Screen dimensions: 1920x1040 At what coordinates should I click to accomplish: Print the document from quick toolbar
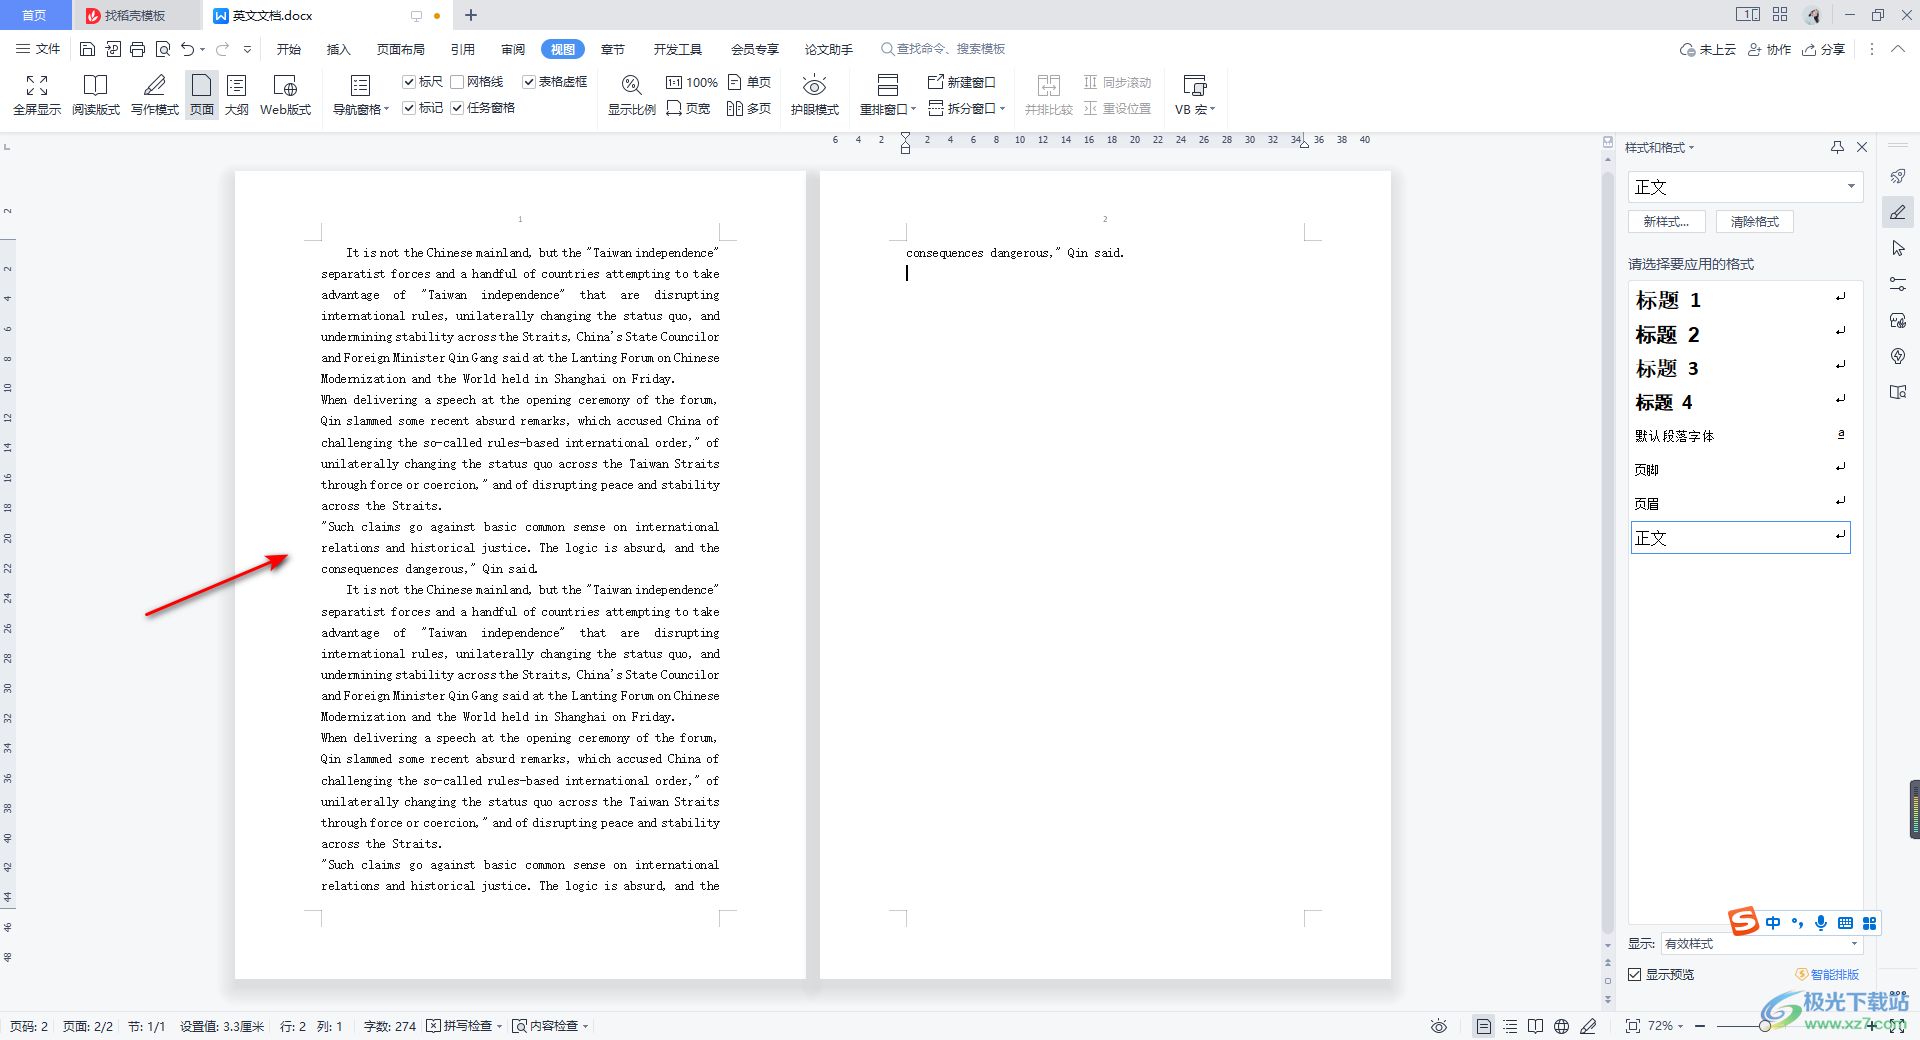(138, 49)
